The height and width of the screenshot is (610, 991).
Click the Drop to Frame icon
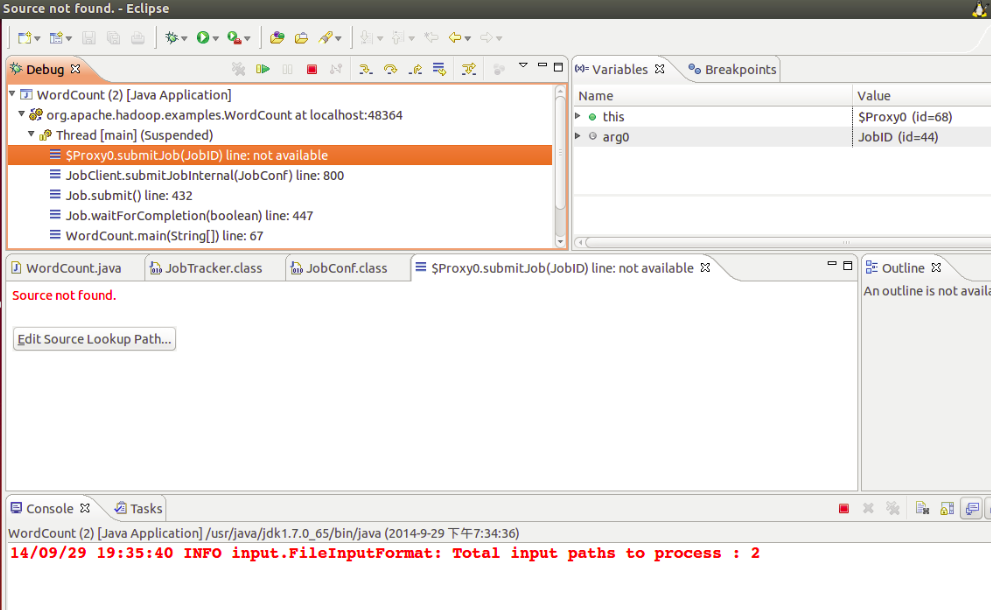click(x=439, y=69)
